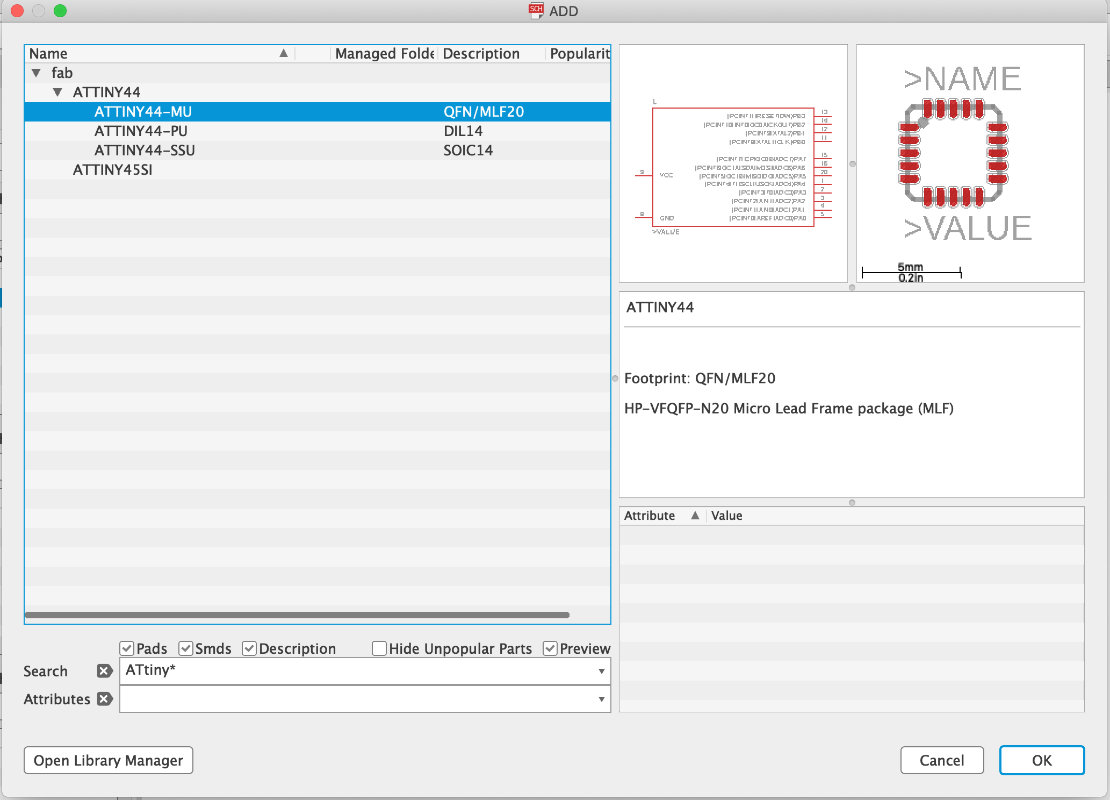Click the splitter handle between the two previews
This screenshot has width=1110, height=800.
pos(852,164)
